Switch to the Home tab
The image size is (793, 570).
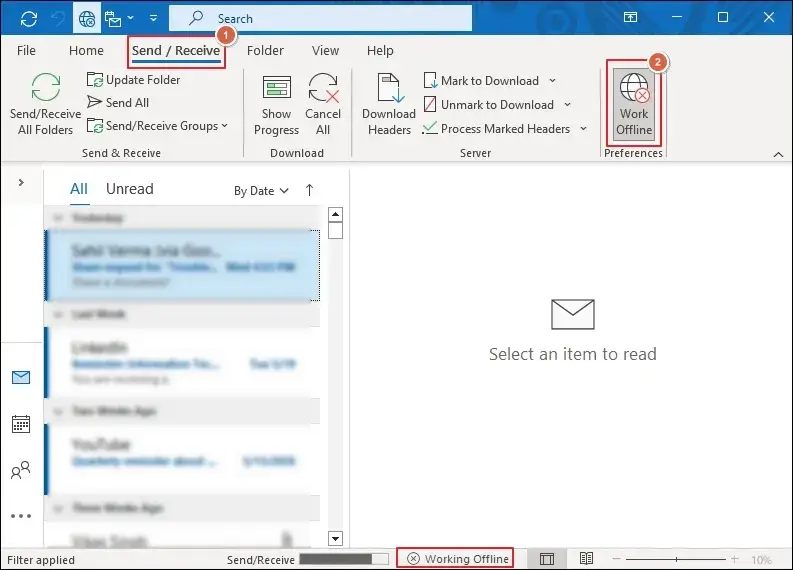pyautogui.click(x=86, y=51)
